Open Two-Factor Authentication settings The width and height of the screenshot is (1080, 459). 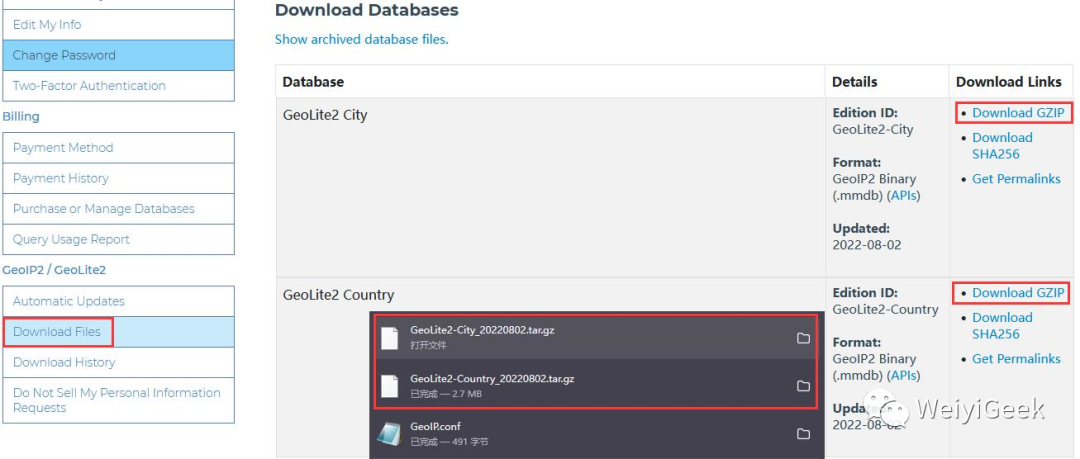coord(118,85)
